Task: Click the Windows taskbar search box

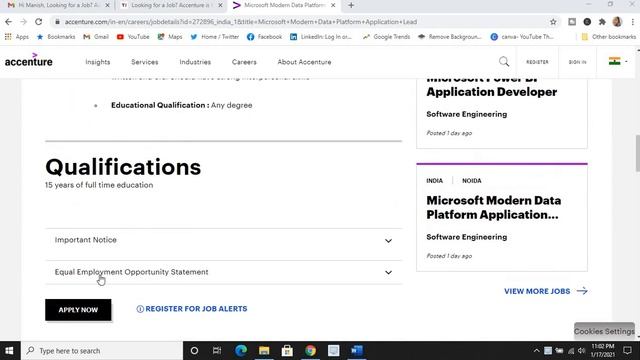Action: pos(102,351)
